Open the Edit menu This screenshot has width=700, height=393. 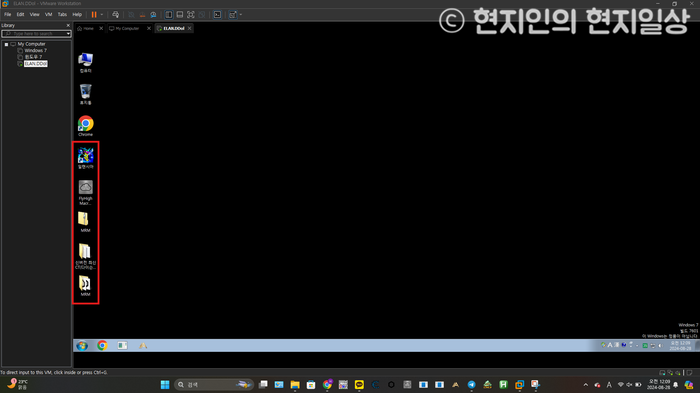(21, 15)
